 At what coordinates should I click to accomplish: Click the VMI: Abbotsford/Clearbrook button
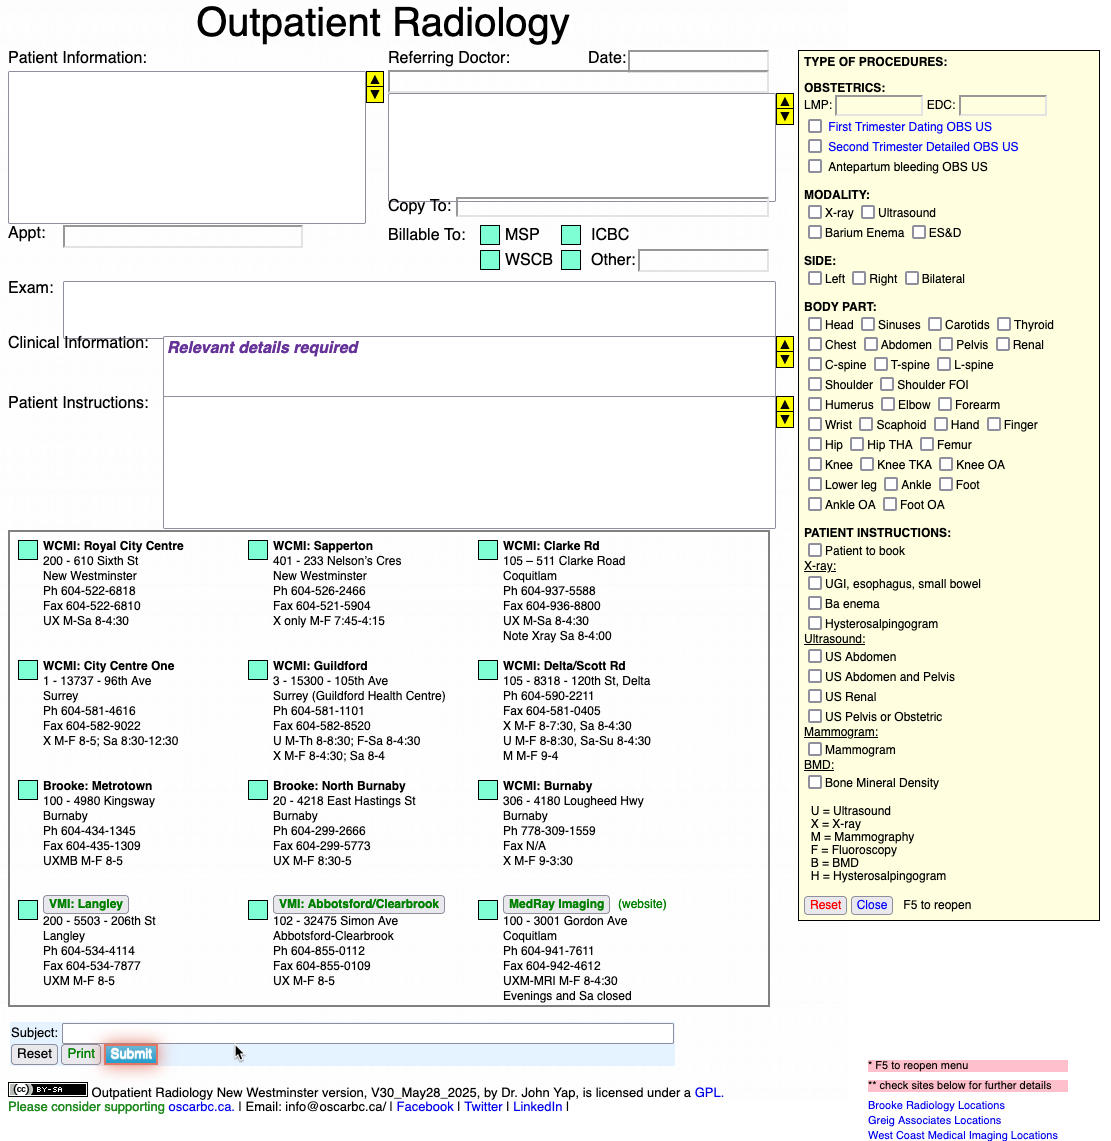(x=359, y=904)
